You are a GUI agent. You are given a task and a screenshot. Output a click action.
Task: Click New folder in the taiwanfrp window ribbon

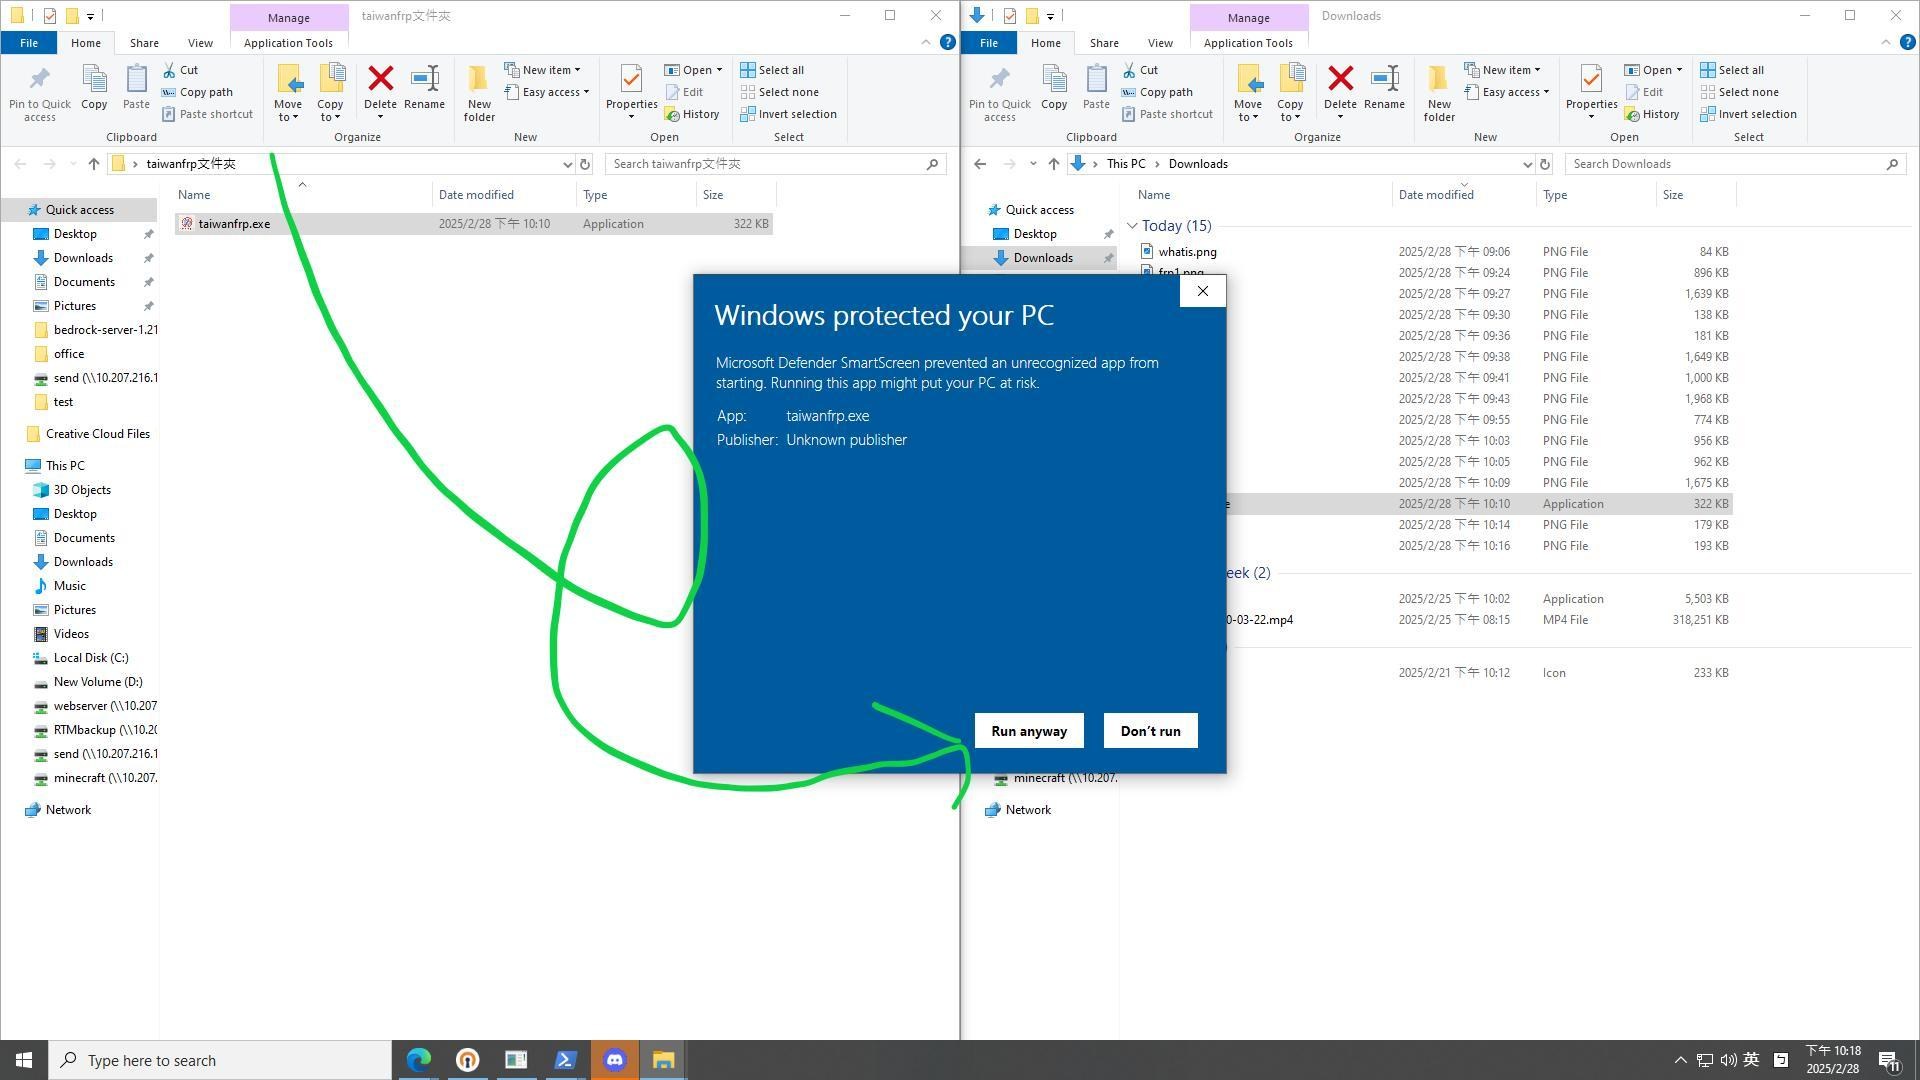pyautogui.click(x=479, y=93)
